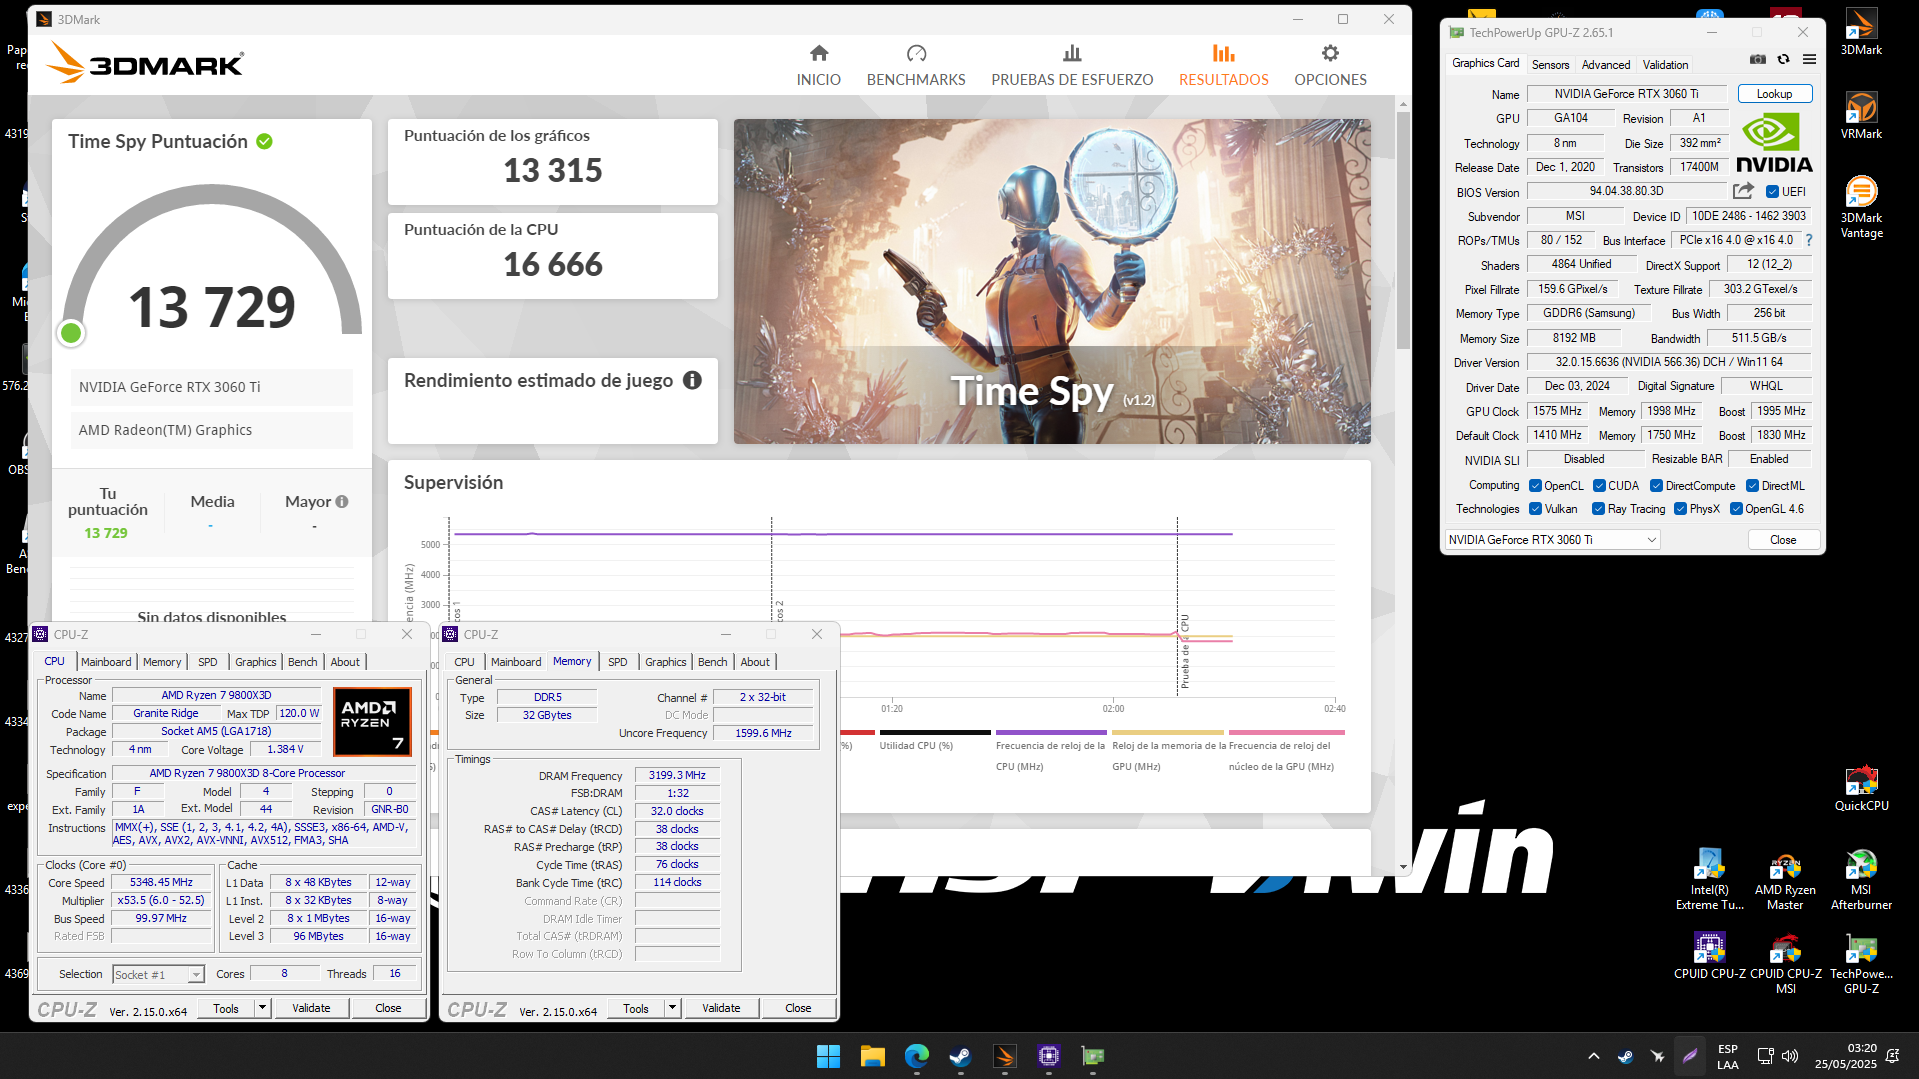Screen dimensions: 1919x1079
Task: Click the Windows Start button
Action: [828, 1056]
